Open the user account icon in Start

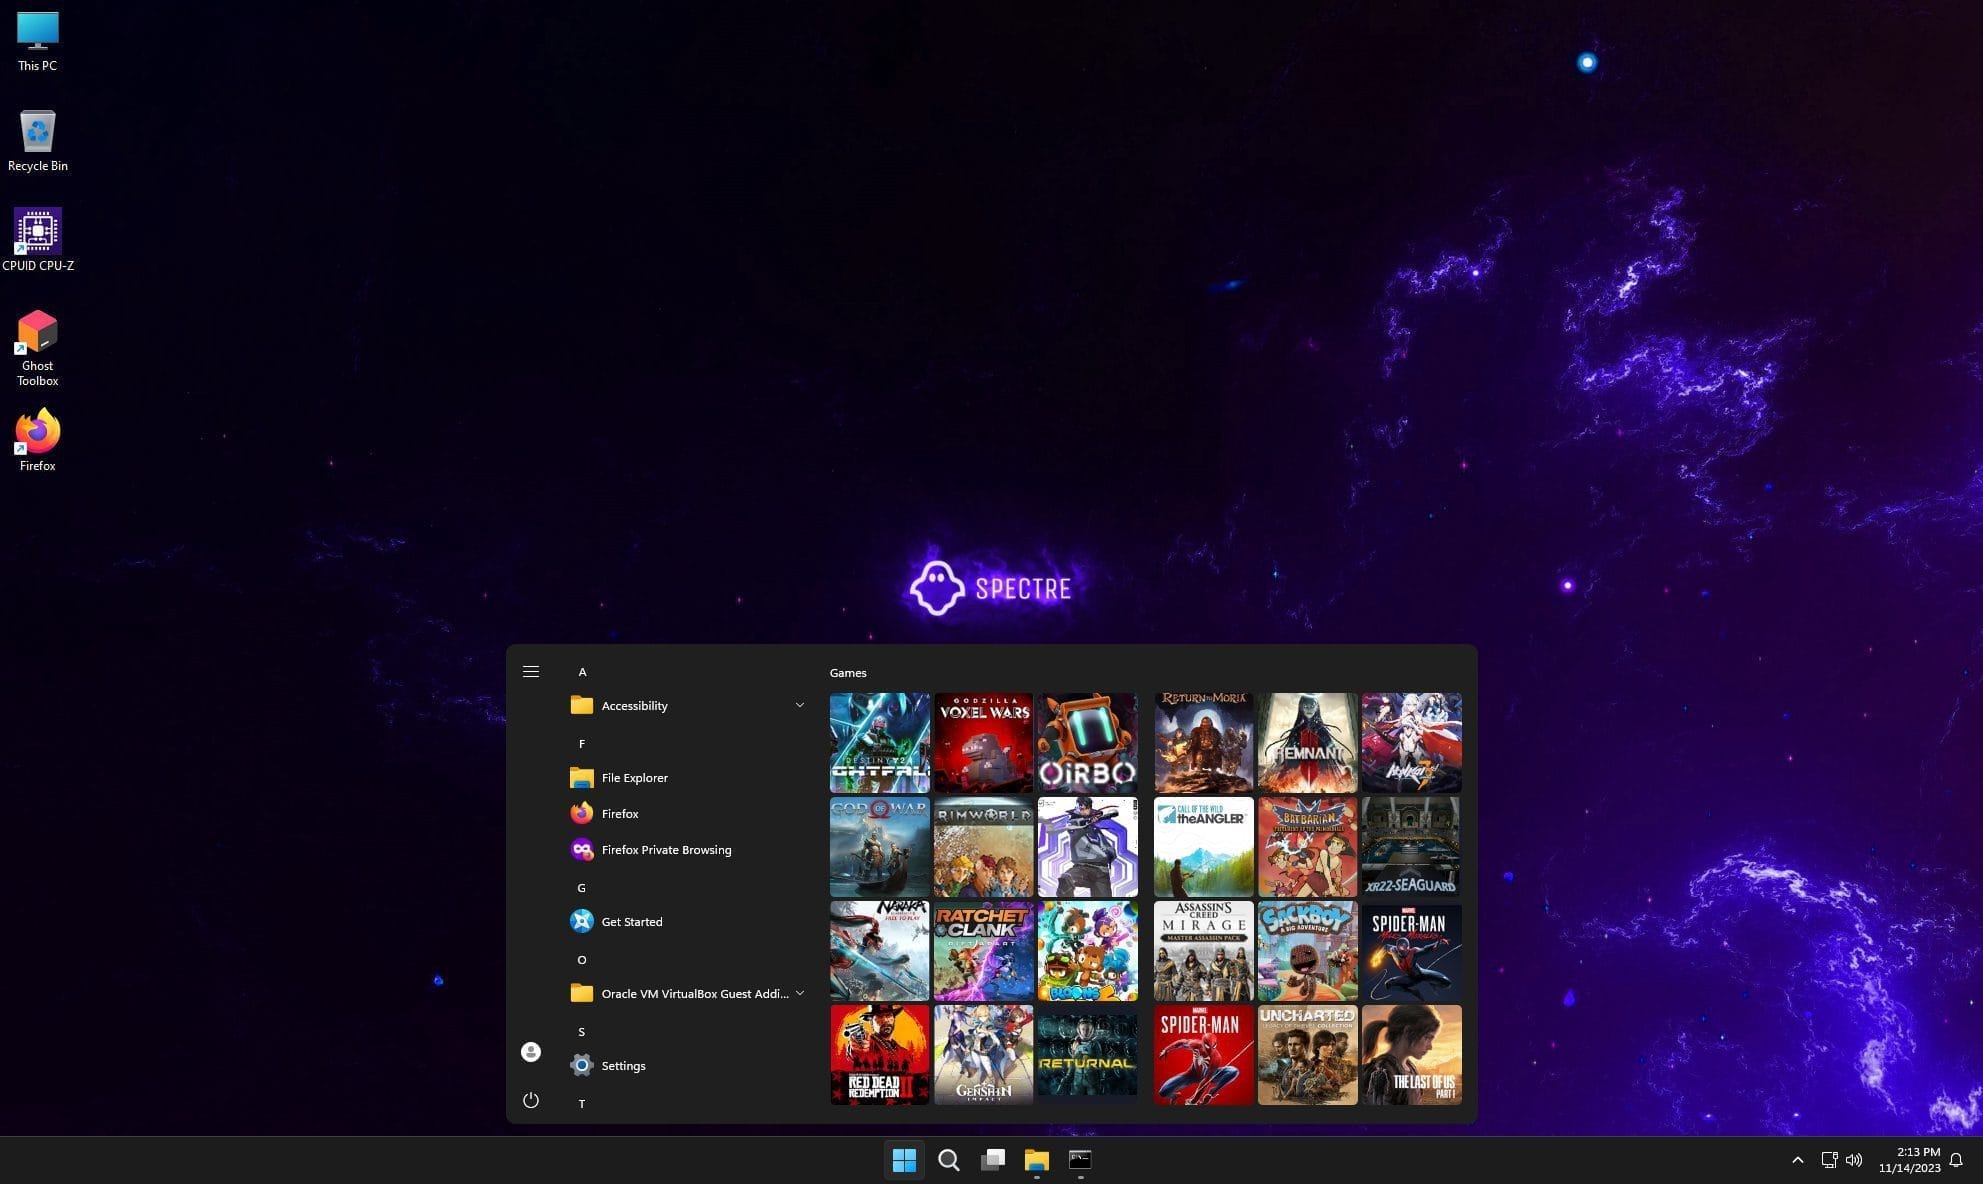point(531,1052)
